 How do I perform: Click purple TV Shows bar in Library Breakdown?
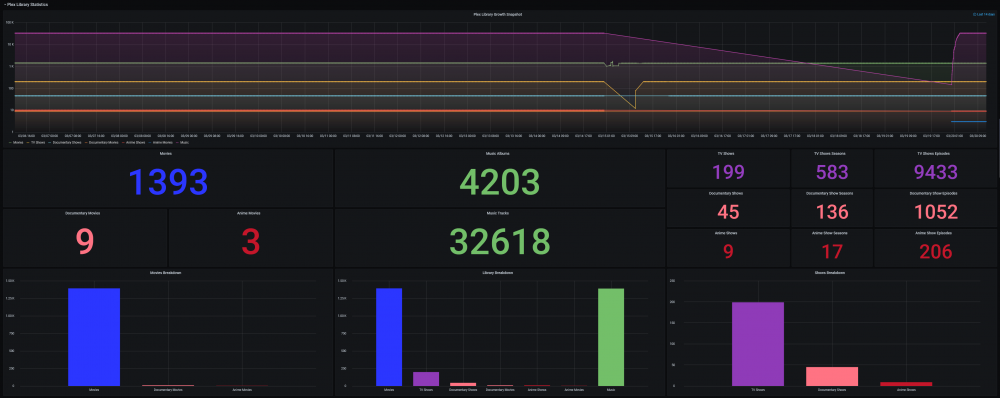(426, 379)
